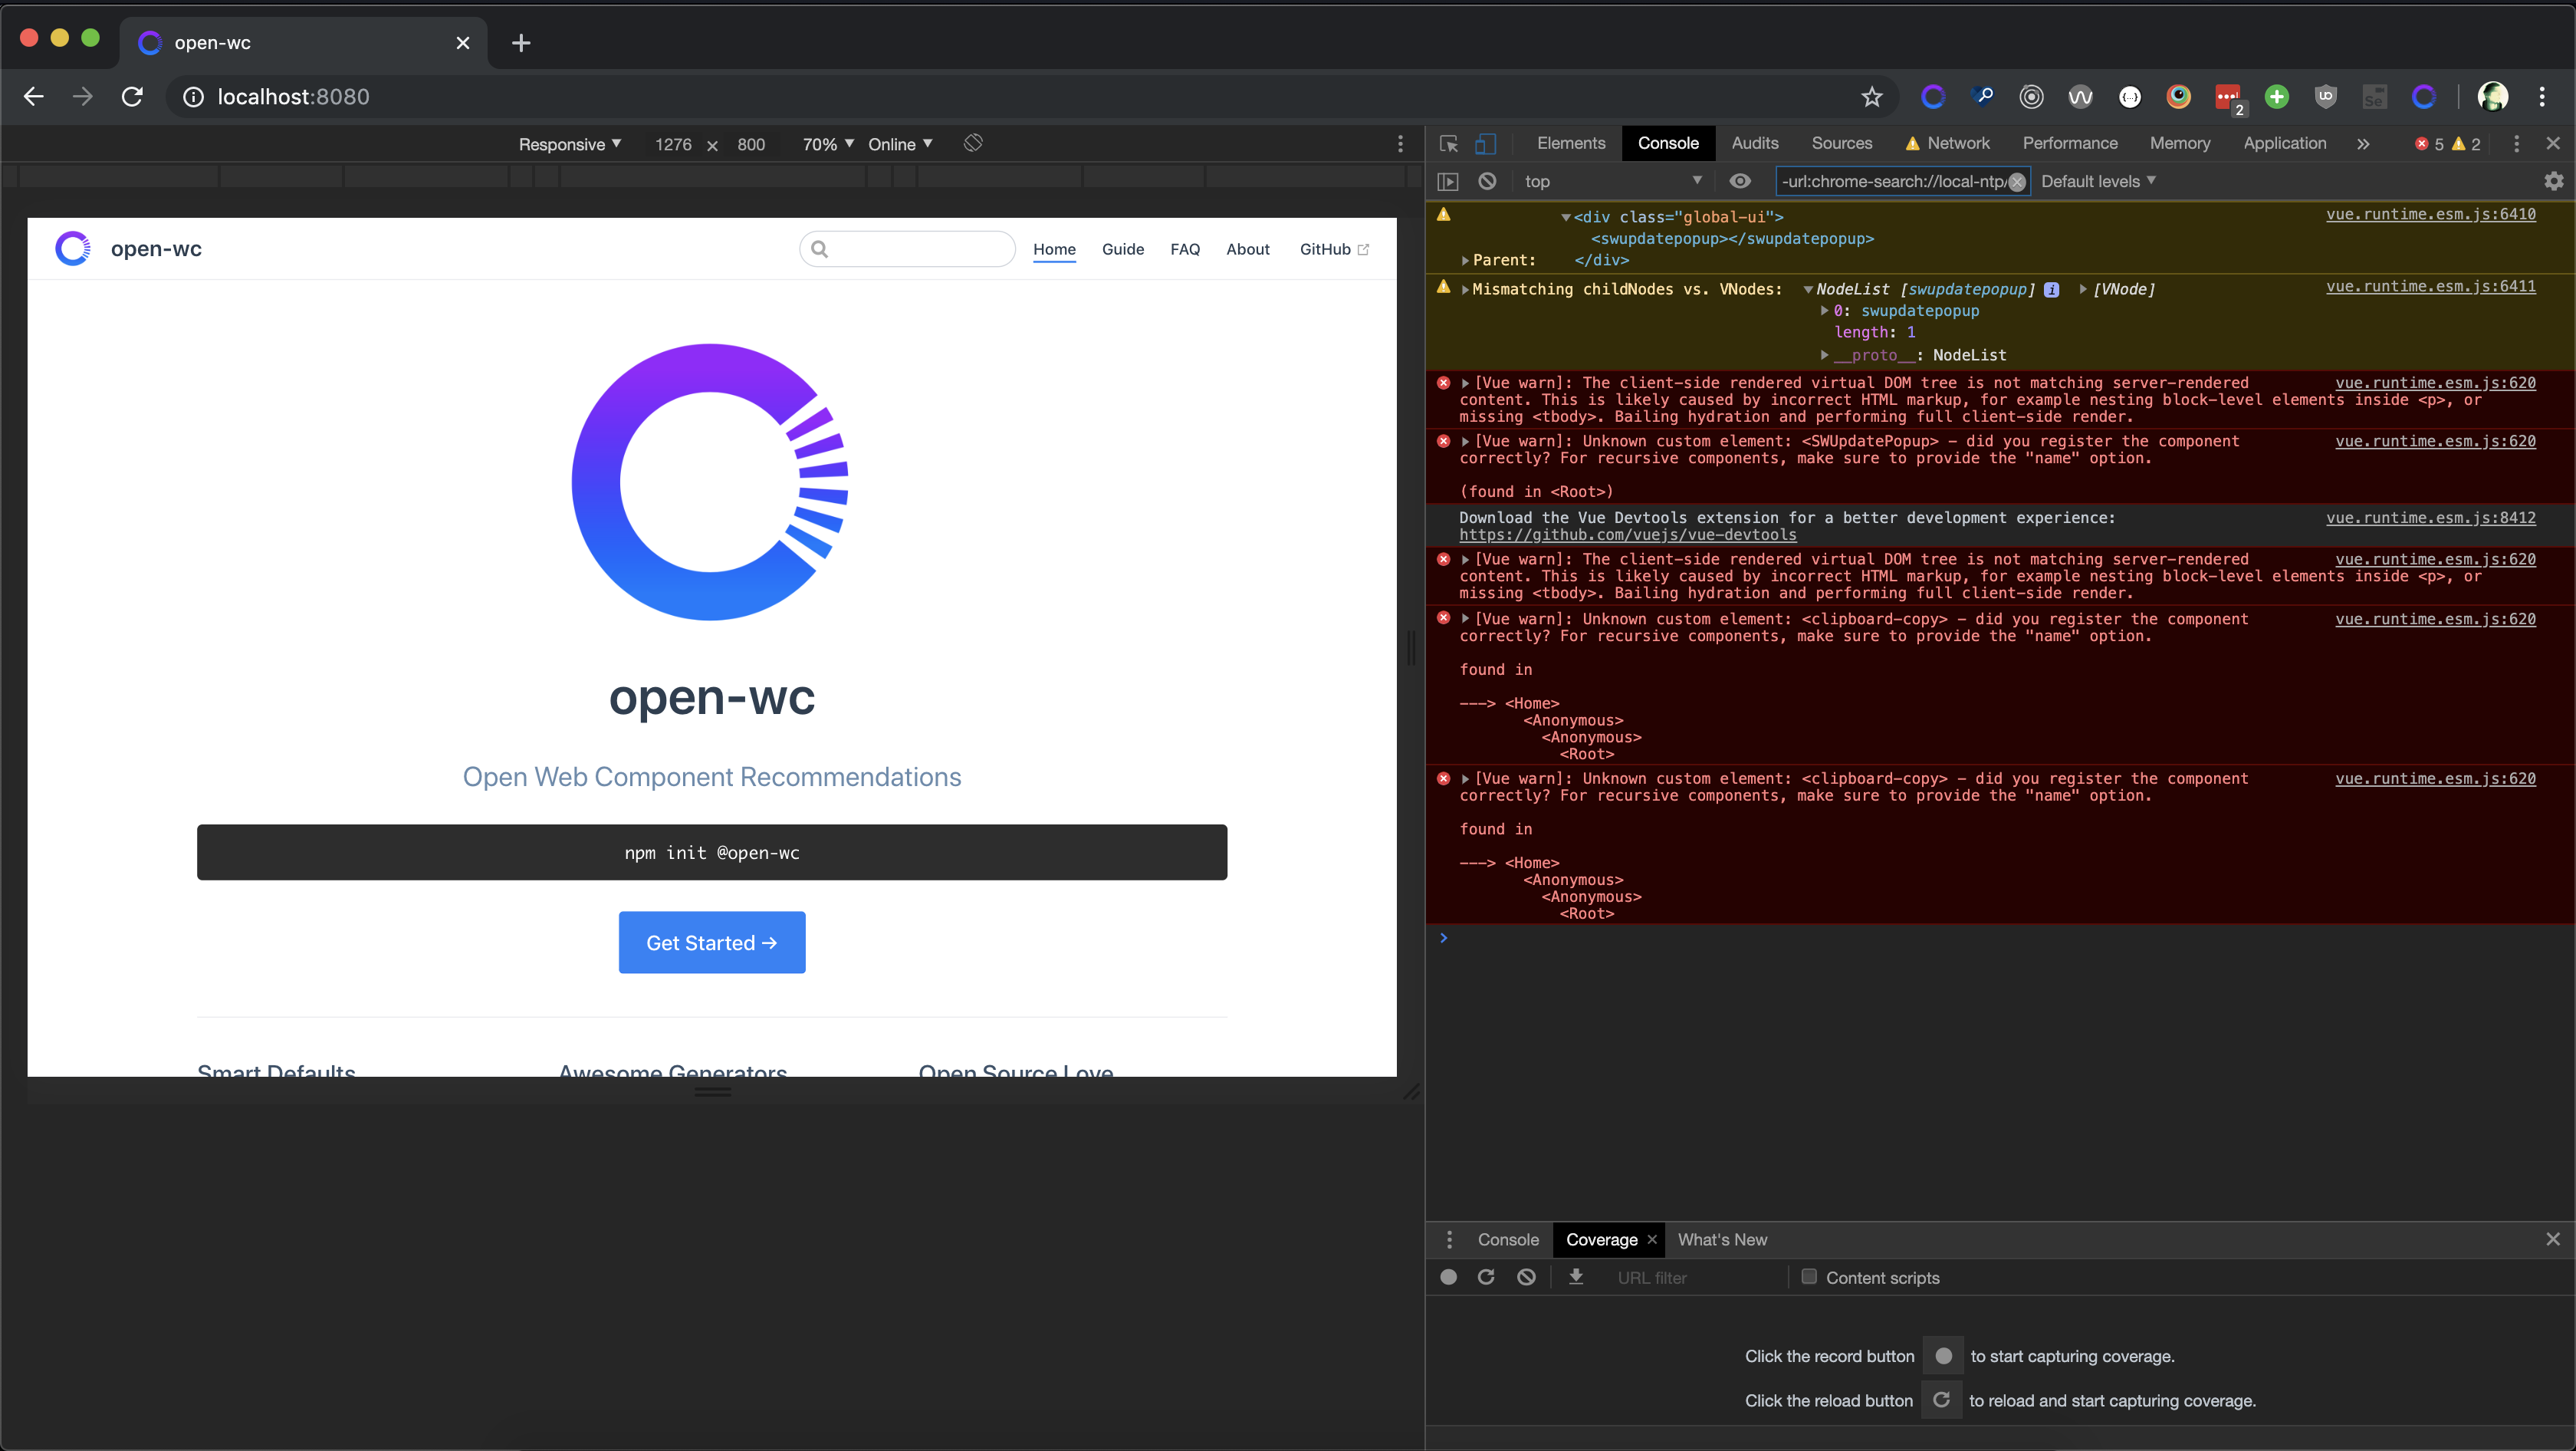Show the console sidebar panel icon
The image size is (2576, 1451).
[1447, 181]
